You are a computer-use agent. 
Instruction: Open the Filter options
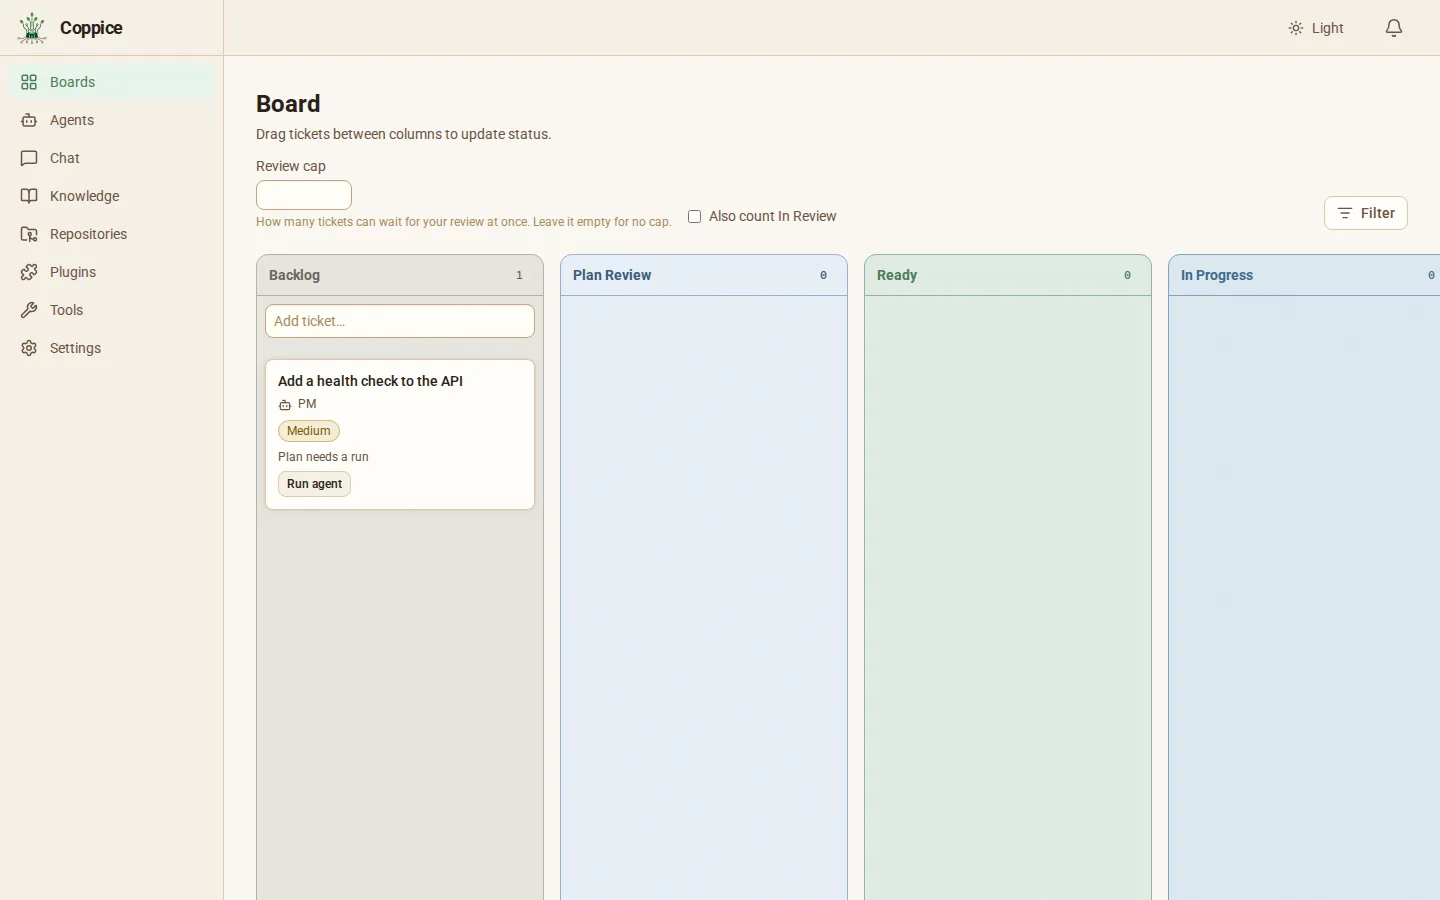click(x=1366, y=213)
